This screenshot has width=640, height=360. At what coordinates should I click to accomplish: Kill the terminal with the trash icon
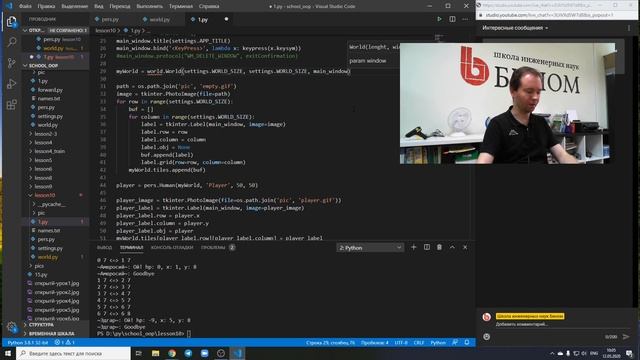pos(439,247)
